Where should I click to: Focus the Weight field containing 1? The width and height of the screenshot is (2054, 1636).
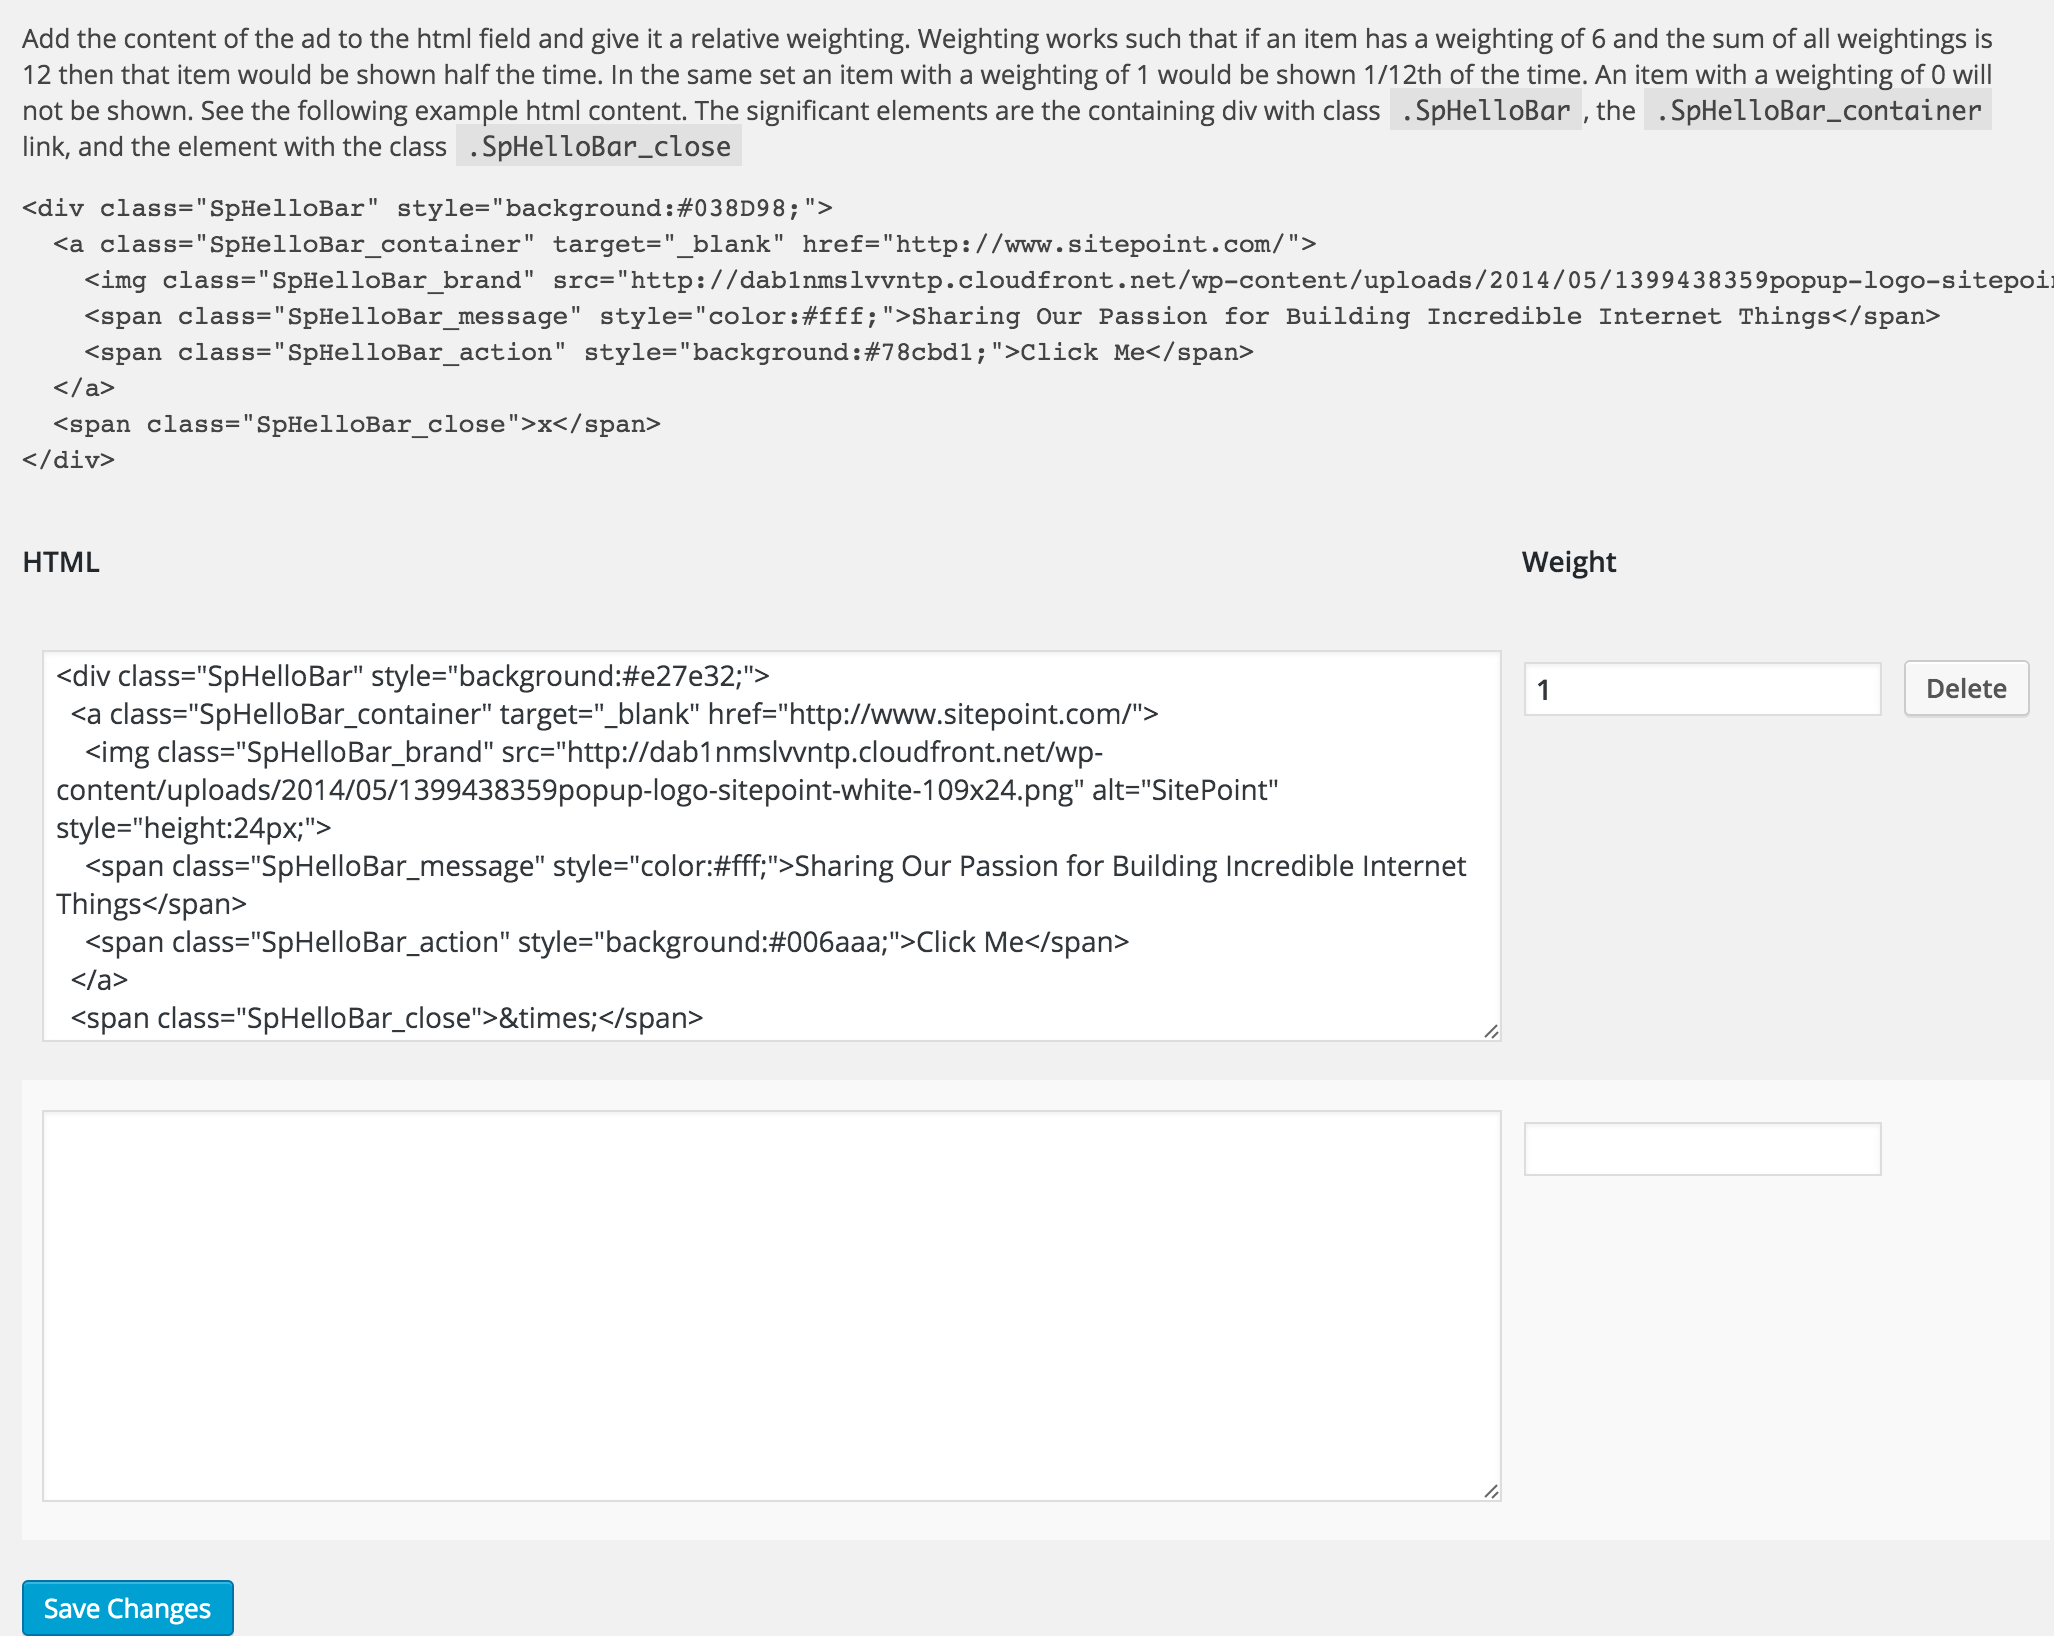(x=1702, y=689)
